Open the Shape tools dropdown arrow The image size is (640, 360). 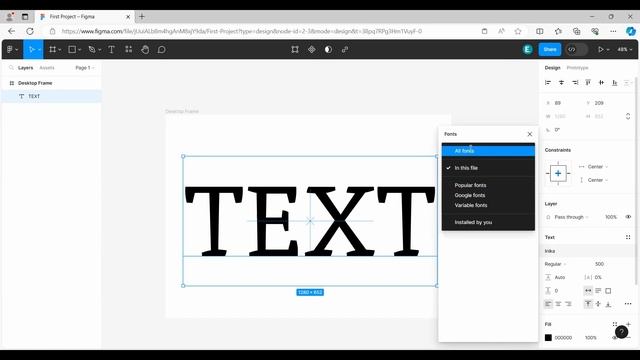click(x=80, y=50)
